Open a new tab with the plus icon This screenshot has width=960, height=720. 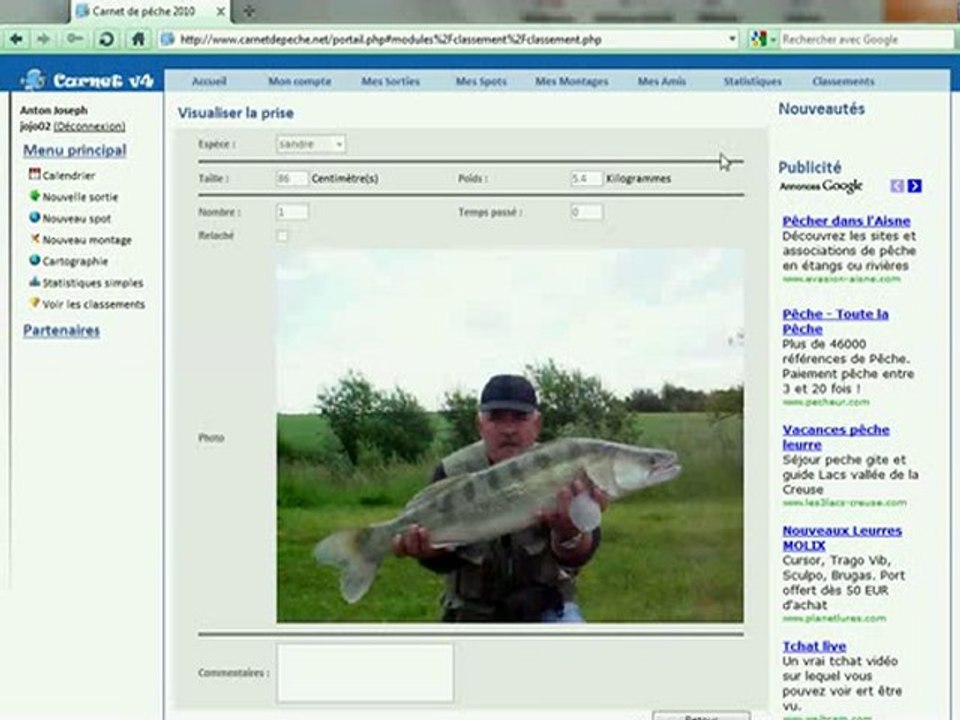point(249,11)
